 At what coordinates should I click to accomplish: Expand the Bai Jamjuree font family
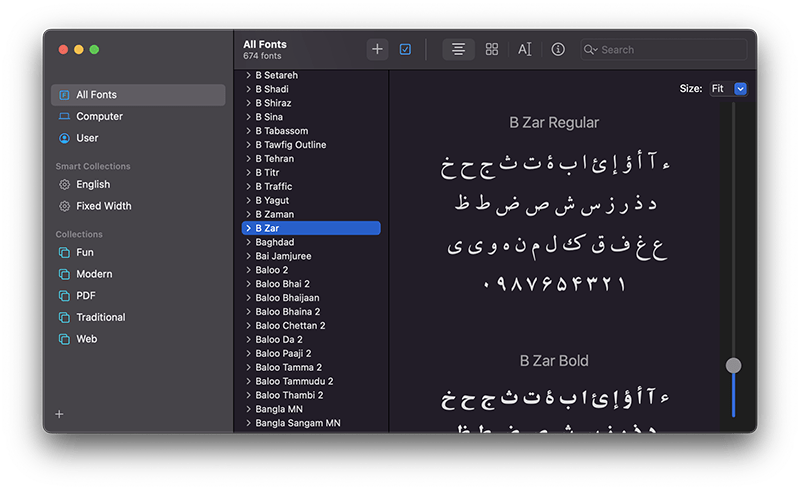248,256
